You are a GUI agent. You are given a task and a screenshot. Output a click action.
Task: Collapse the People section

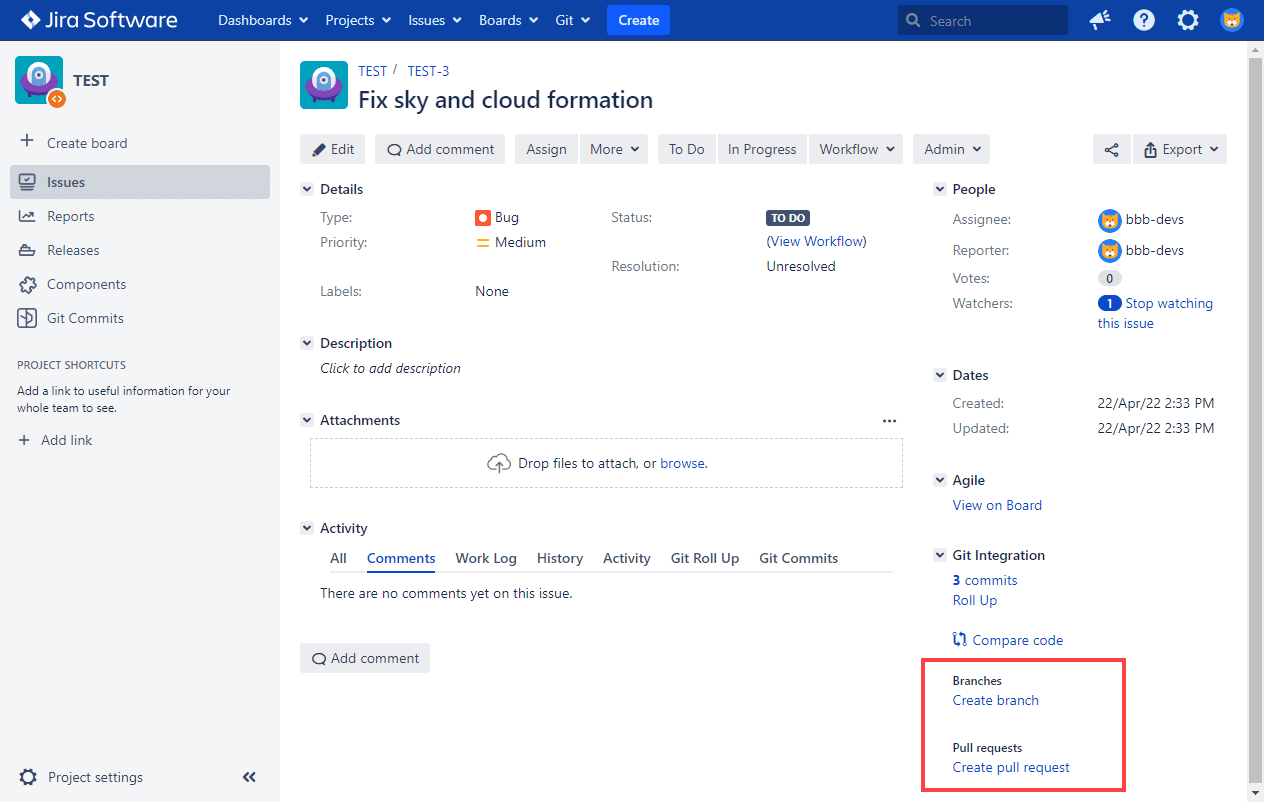(x=940, y=189)
